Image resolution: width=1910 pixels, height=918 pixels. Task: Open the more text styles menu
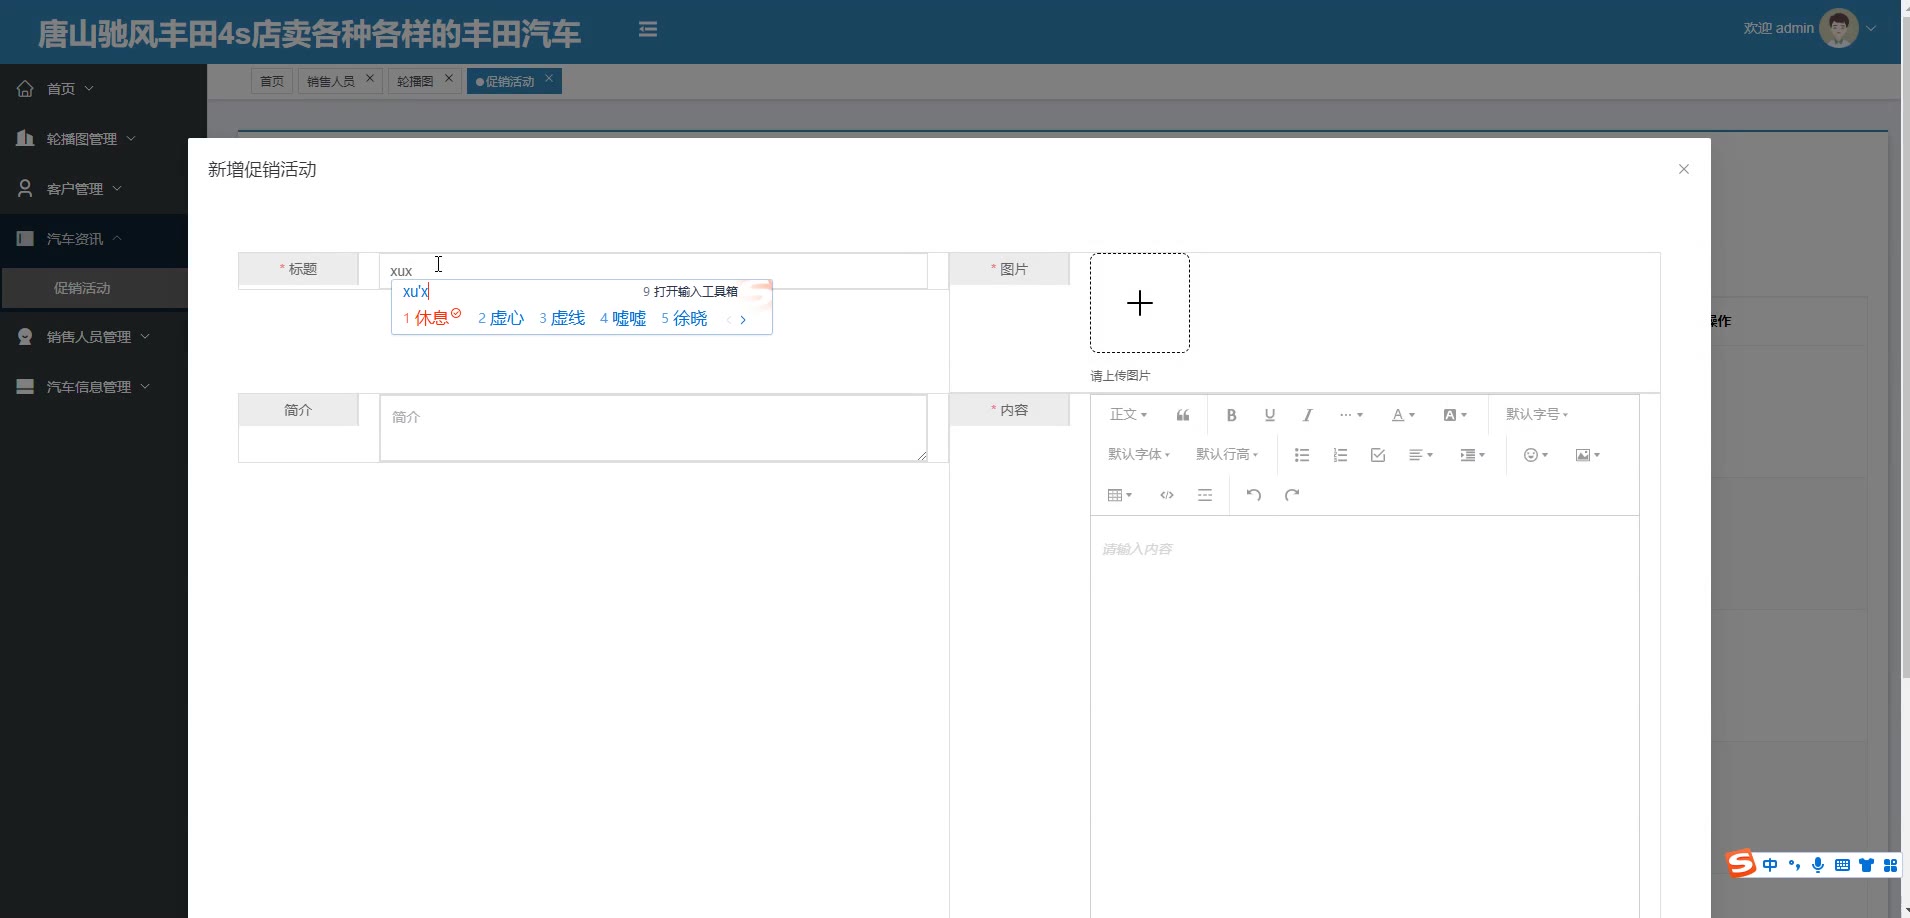click(1351, 415)
